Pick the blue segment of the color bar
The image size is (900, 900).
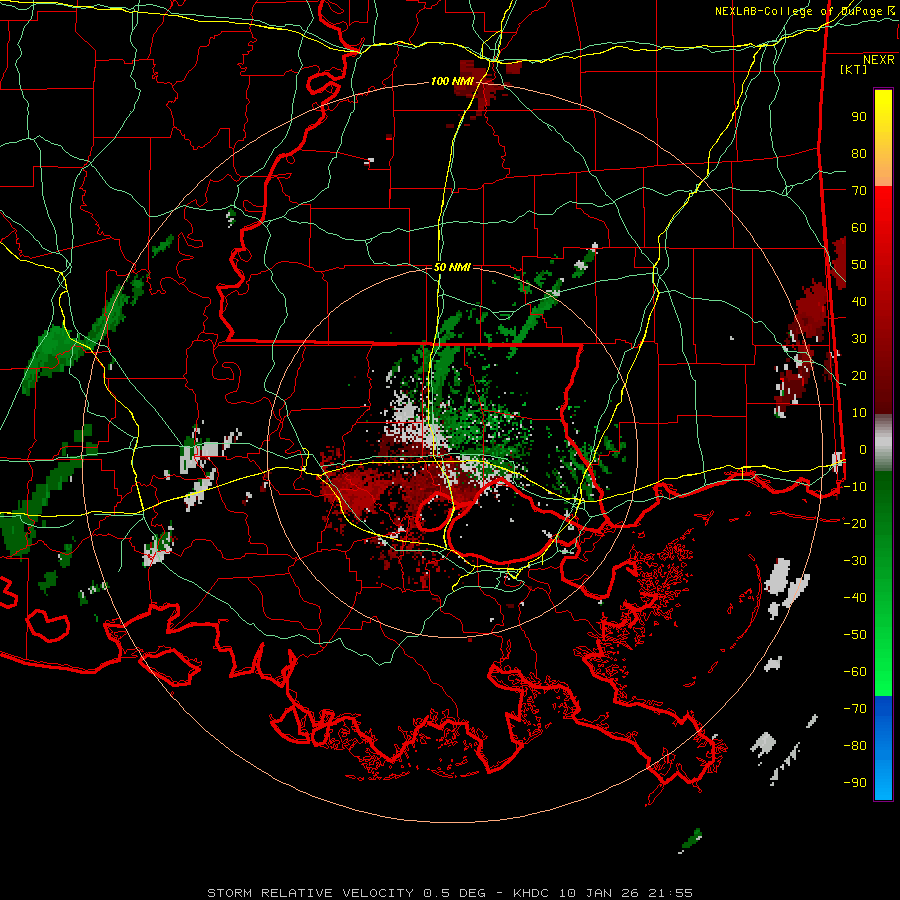point(883,748)
